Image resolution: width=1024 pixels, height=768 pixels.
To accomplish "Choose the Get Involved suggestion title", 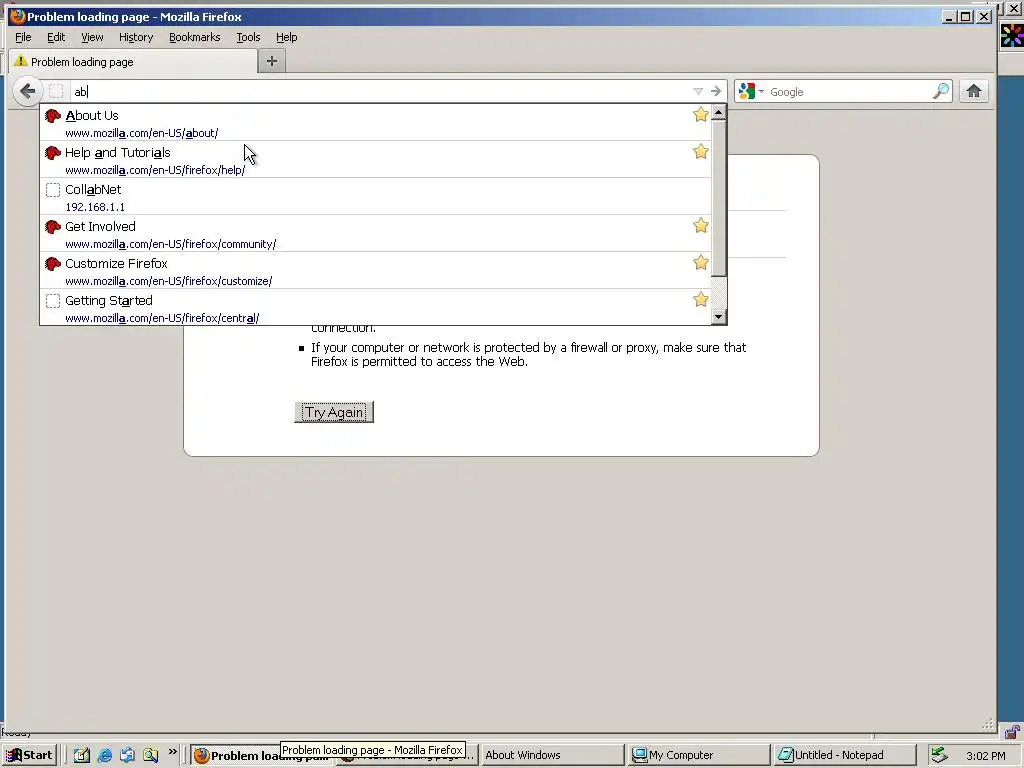I will point(100,227).
